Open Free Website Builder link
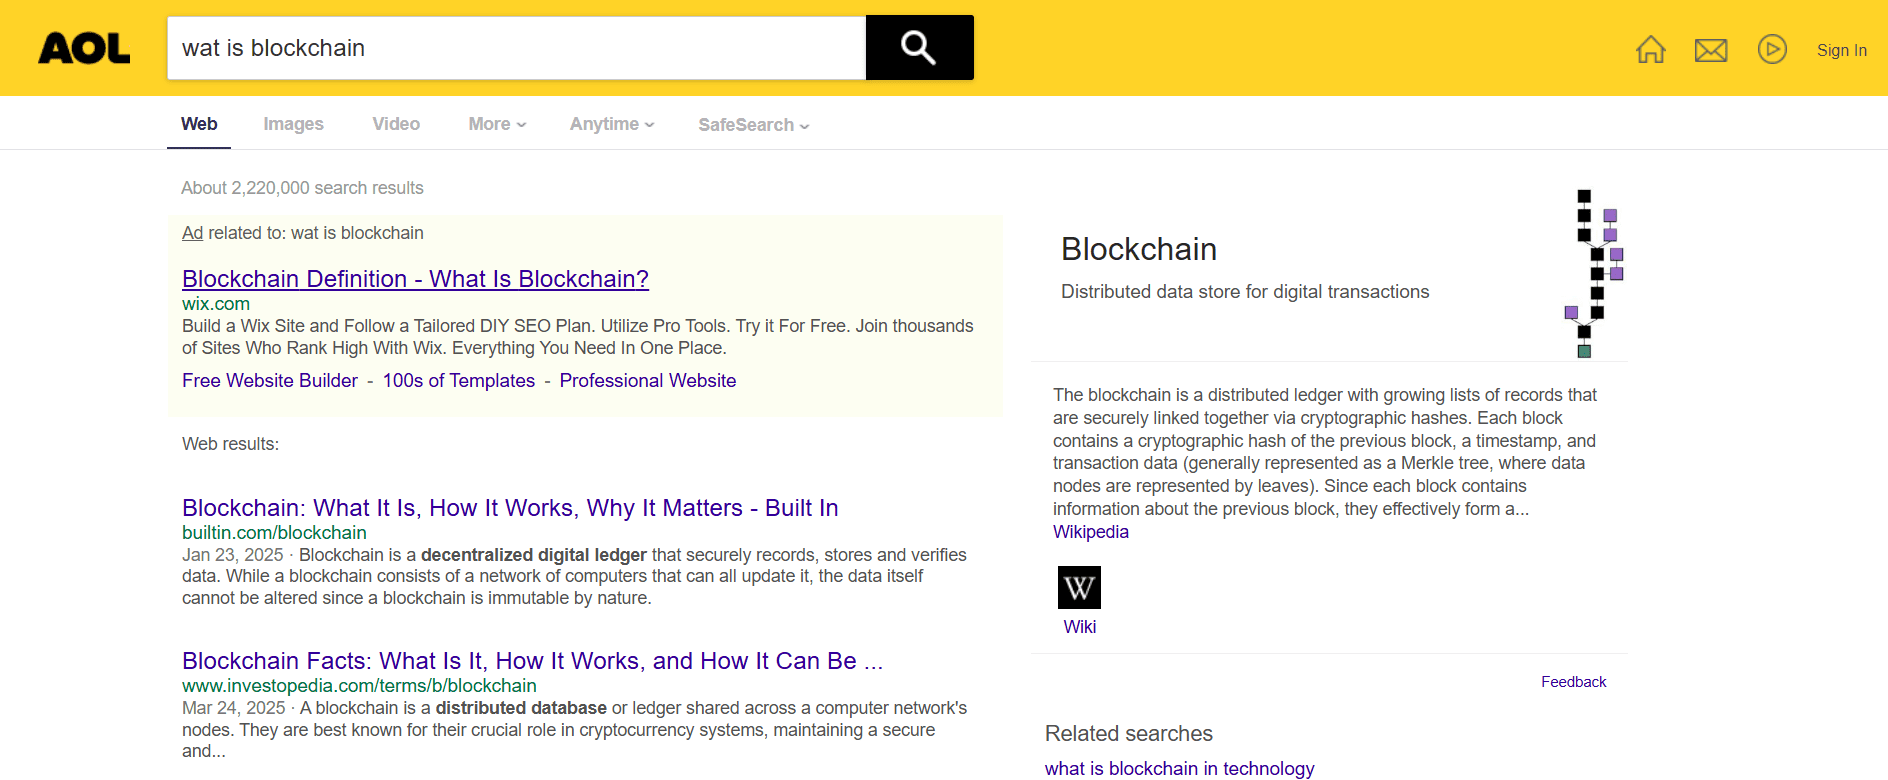Image resolution: width=1888 pixels, height=780 pixels. click(270, 381)
